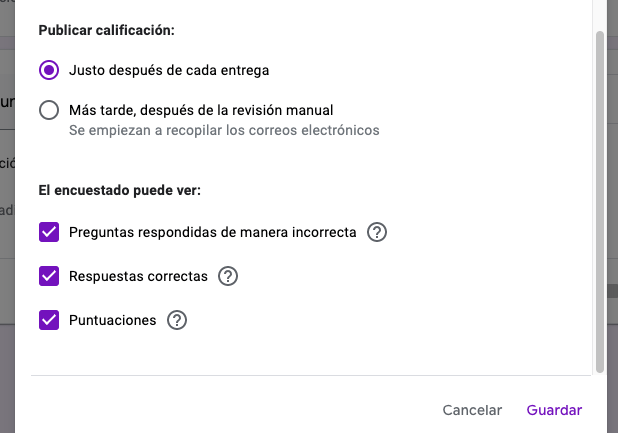
Task: Click the 'El encuestado puede ver:' heading
Action: point(121,190)
